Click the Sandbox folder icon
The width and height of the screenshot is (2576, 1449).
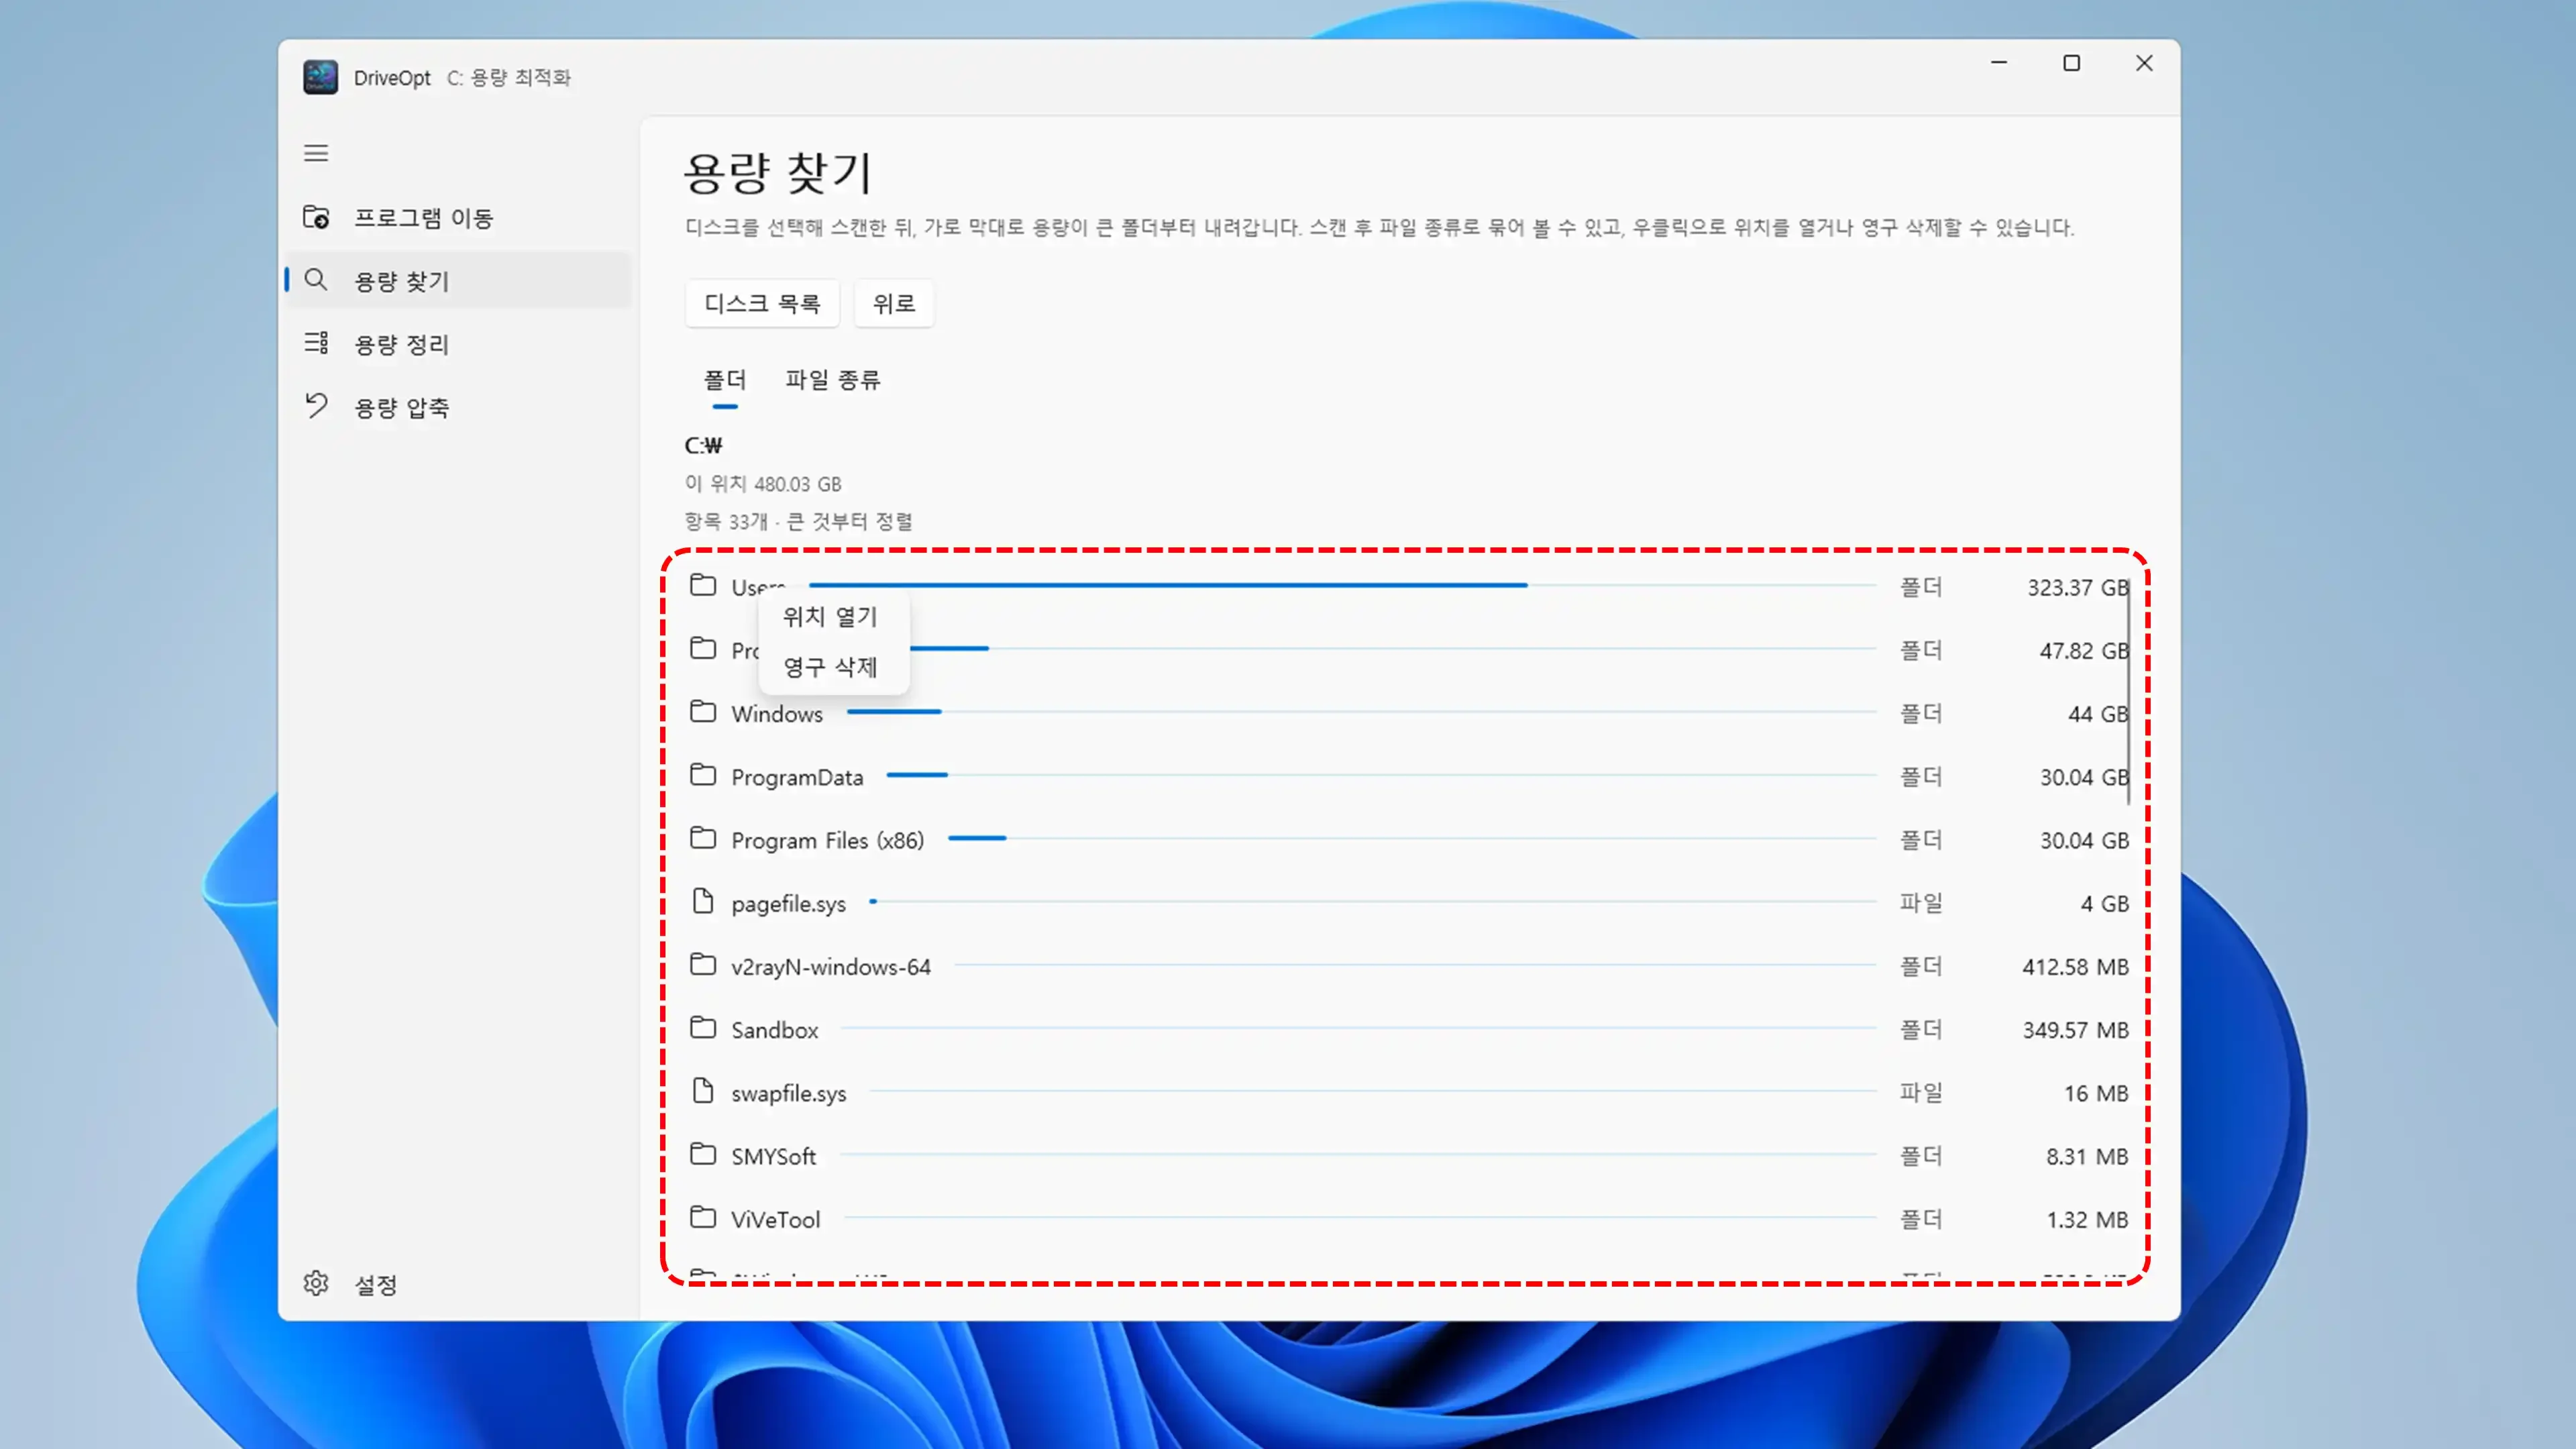[703, 1028]
